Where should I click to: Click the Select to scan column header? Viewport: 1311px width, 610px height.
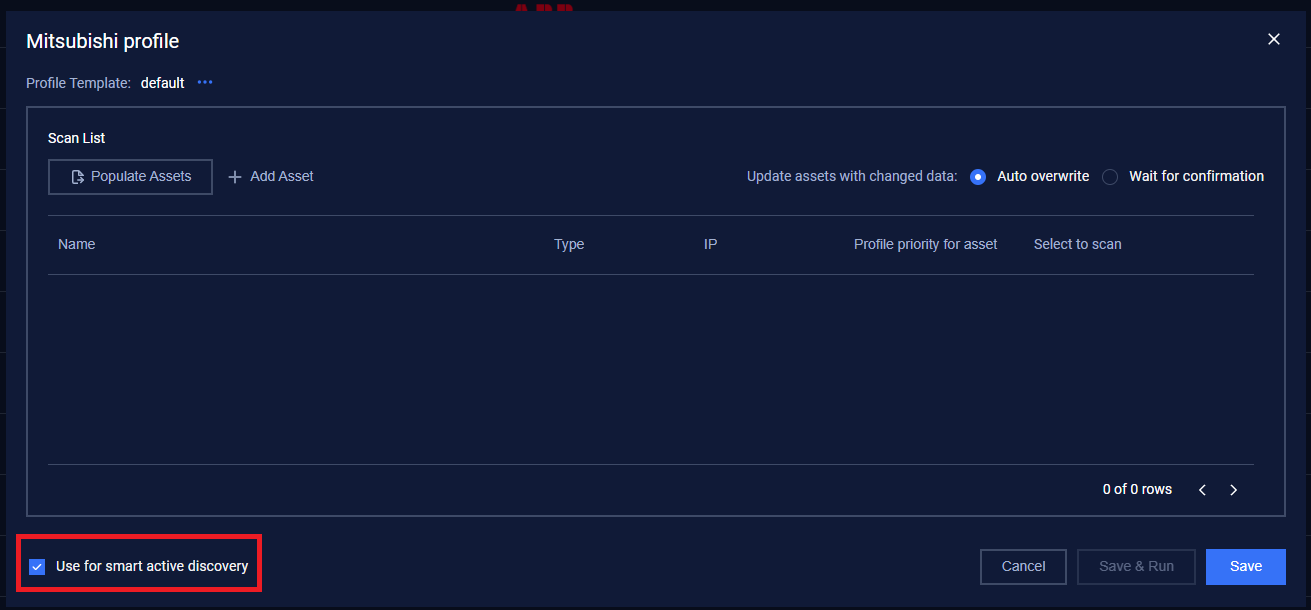pos(1078,244)
